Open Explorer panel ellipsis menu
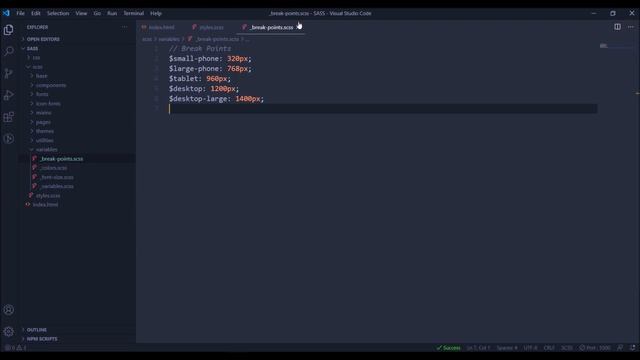Viewport: 640px width, 360px height. (124, 27)
